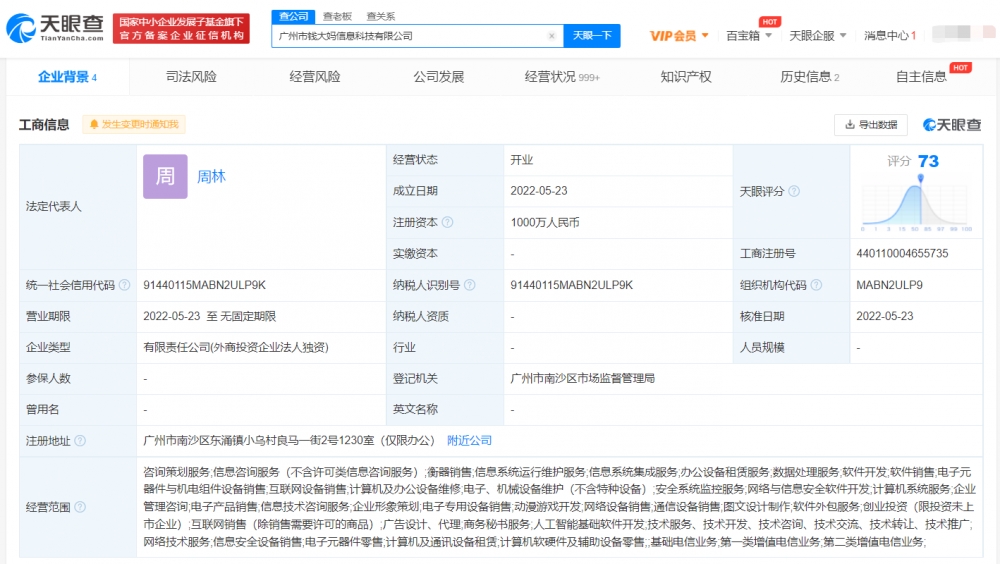1000x564 pixels.
Task: Switch to the 查关系 search tab
Action: click(x=381, y=16)
